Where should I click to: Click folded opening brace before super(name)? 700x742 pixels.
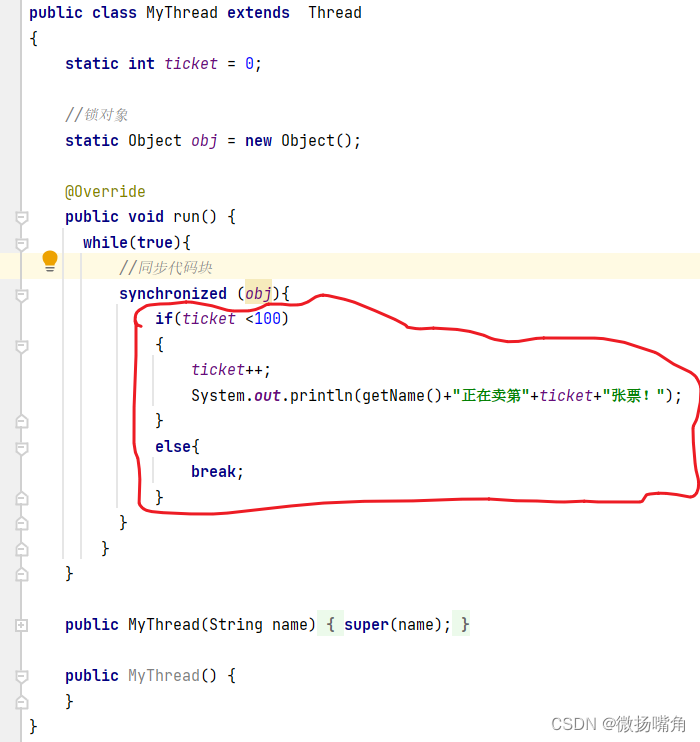click(330, 624)
